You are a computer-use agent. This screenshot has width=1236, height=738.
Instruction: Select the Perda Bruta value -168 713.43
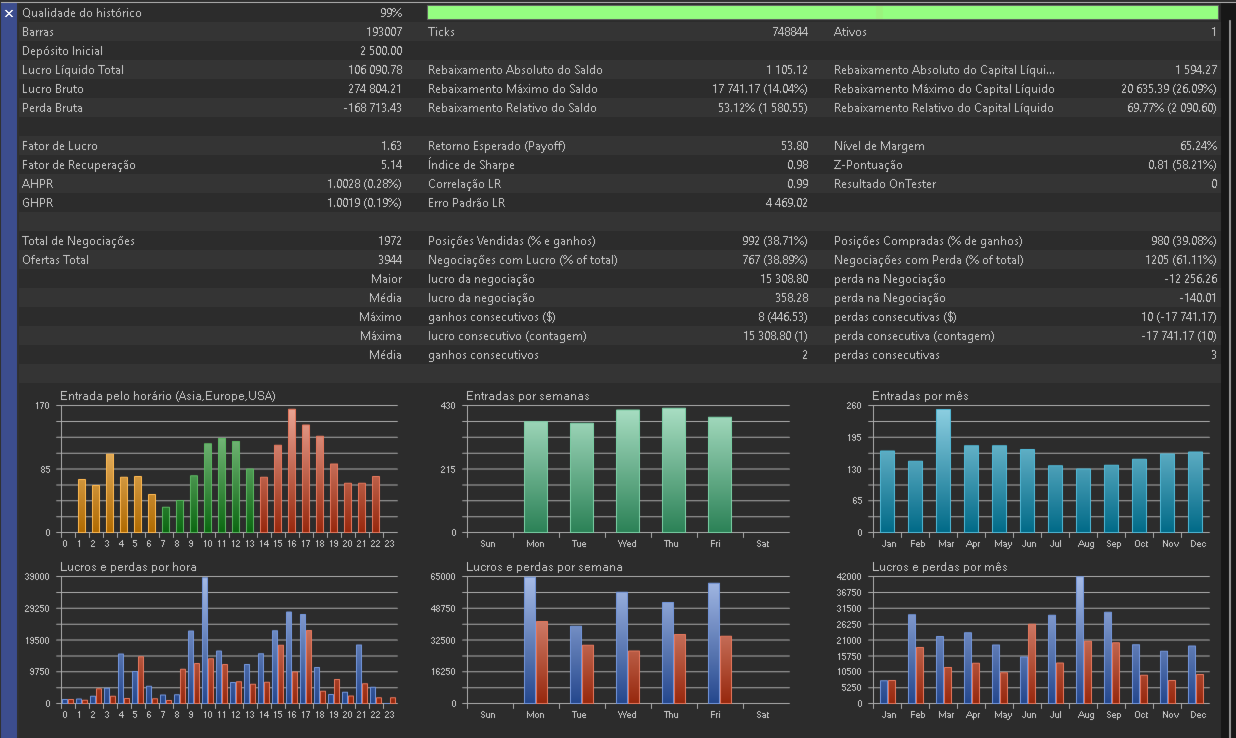[x=373, y=108]
